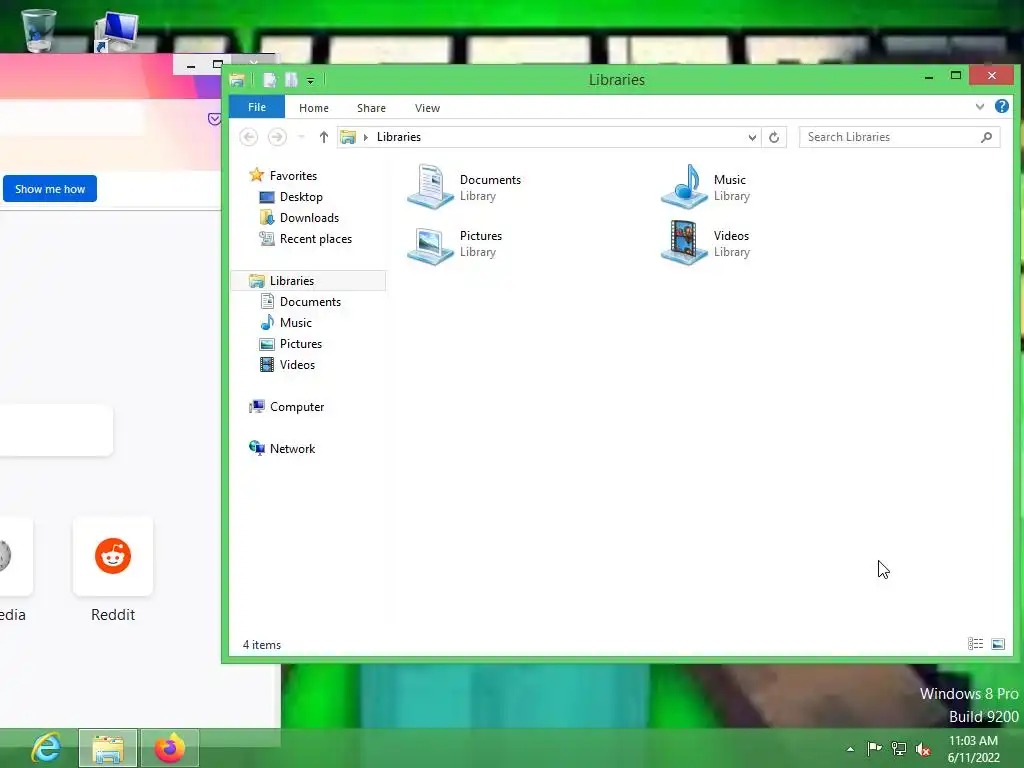The width and height of the screenshot is (1024, 768).
Task: Open the Documents library icon
Action: click(430, 187)
